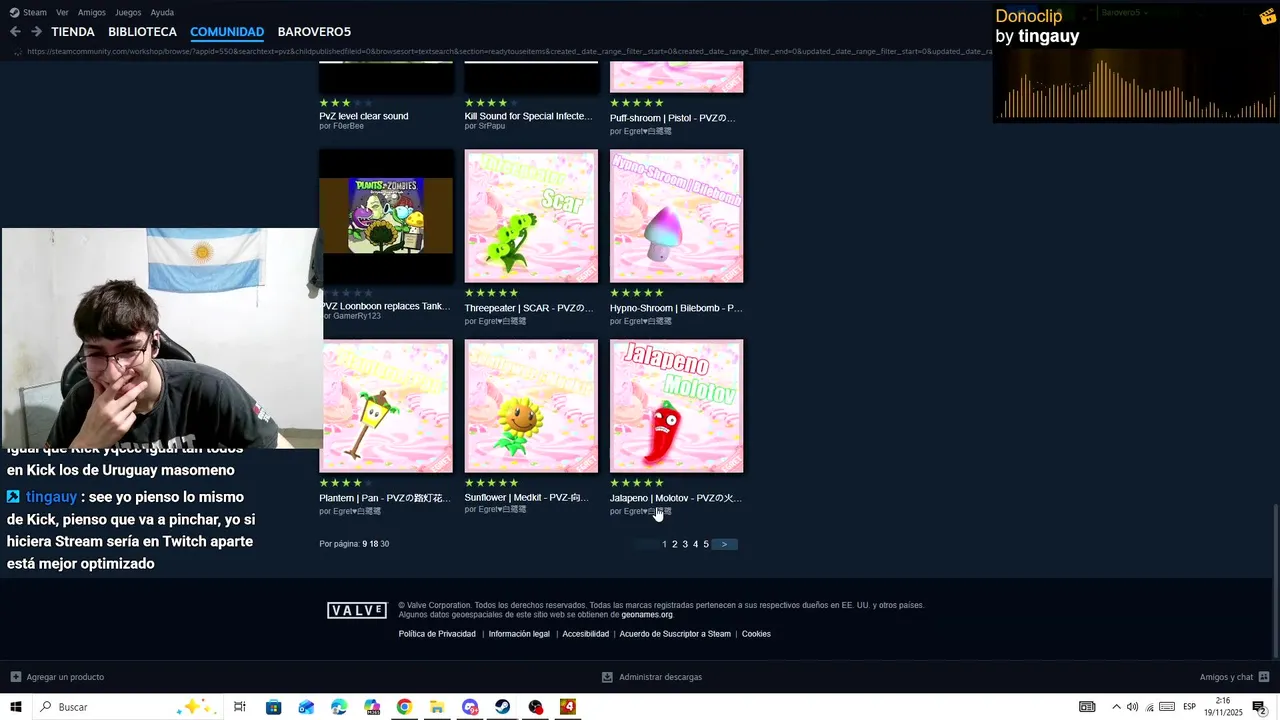Show 9 items per page
Screen dimensions: 1280x720
(365, 544)
